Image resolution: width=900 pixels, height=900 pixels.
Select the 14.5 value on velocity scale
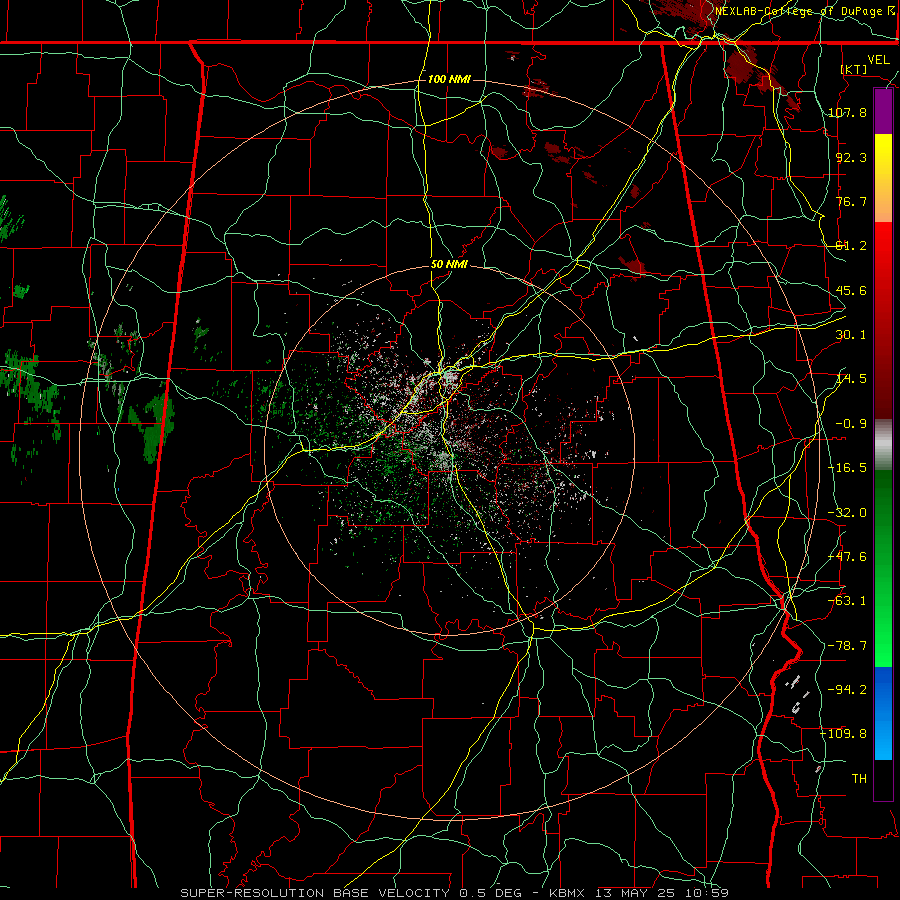point(851,379)
